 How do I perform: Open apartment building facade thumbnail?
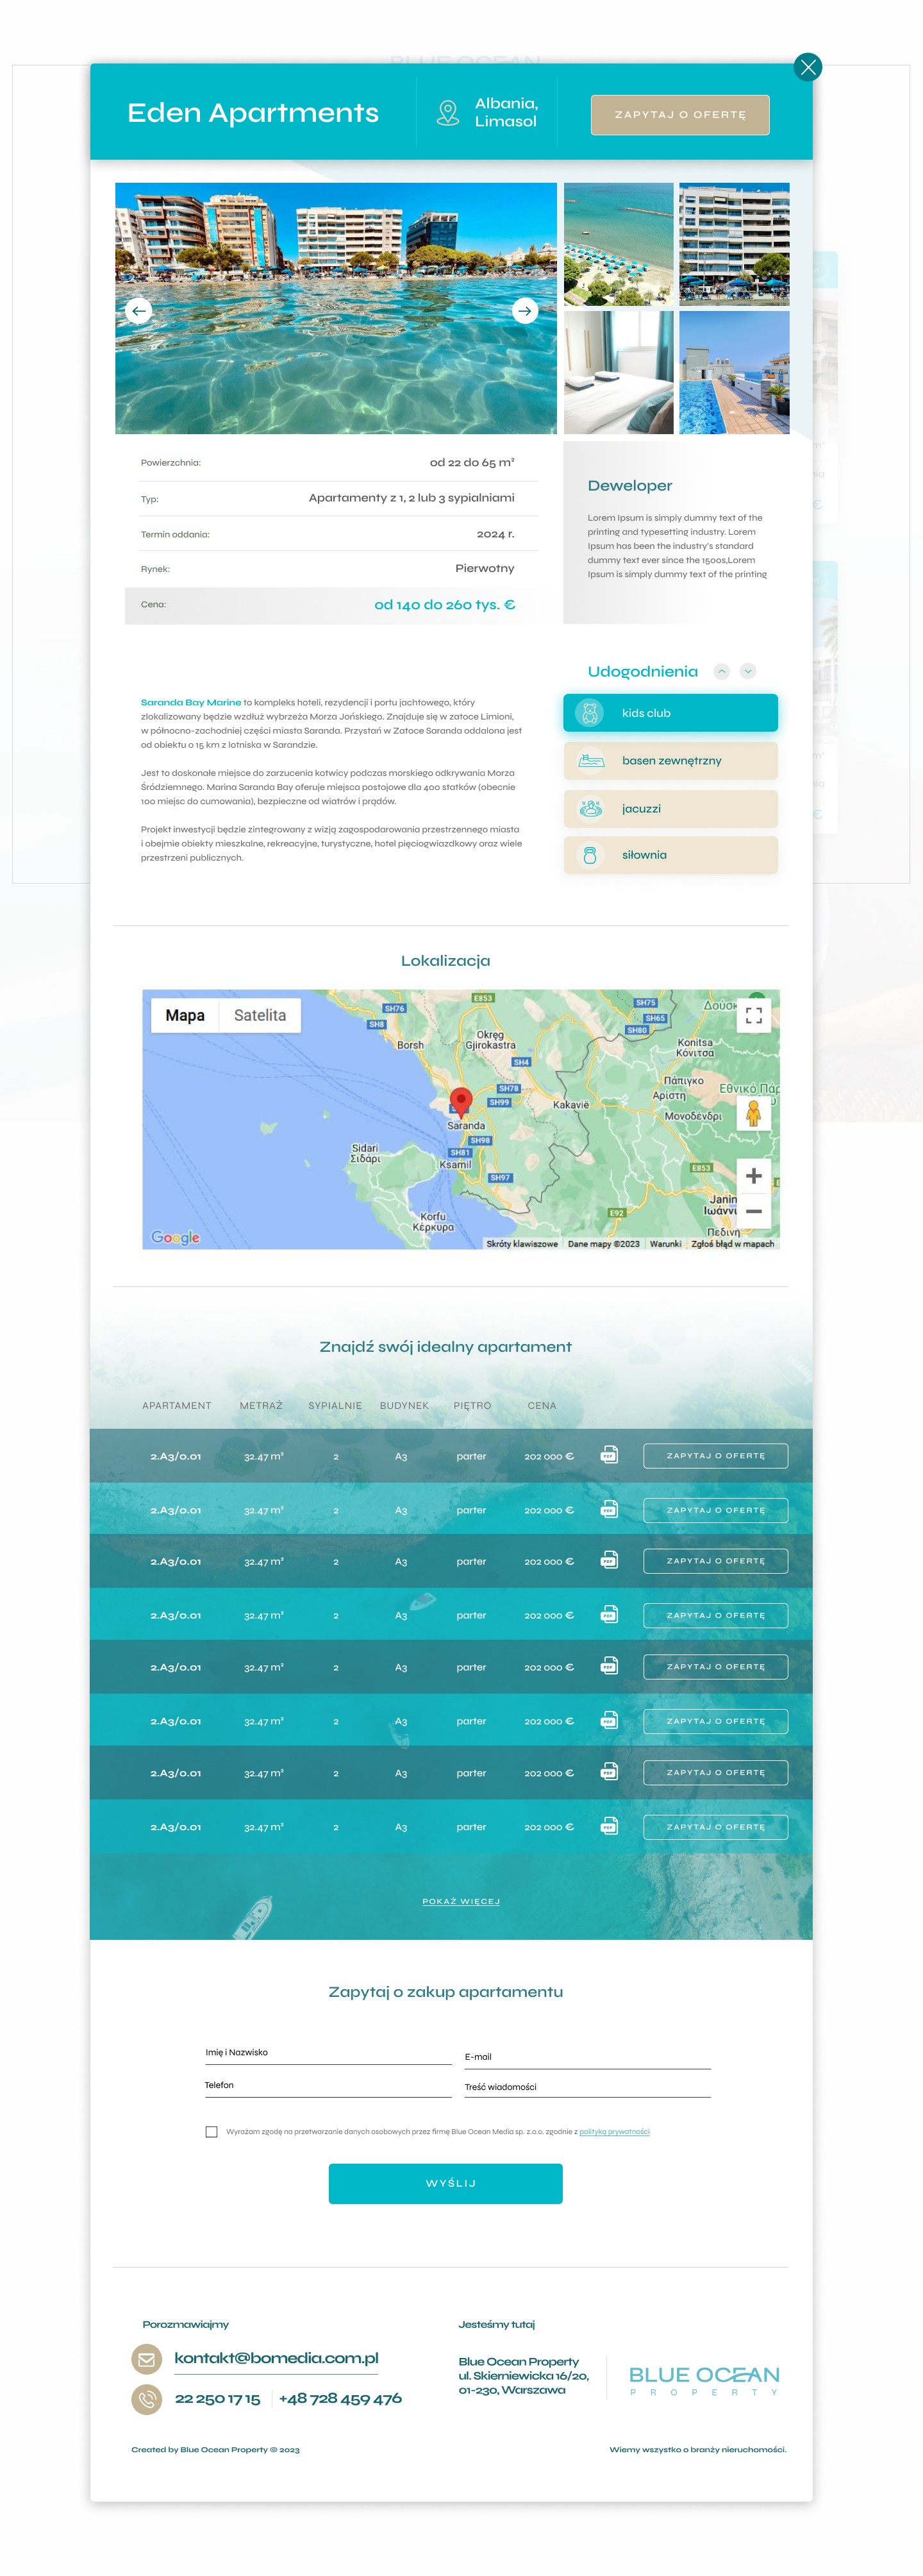[734, 244]
